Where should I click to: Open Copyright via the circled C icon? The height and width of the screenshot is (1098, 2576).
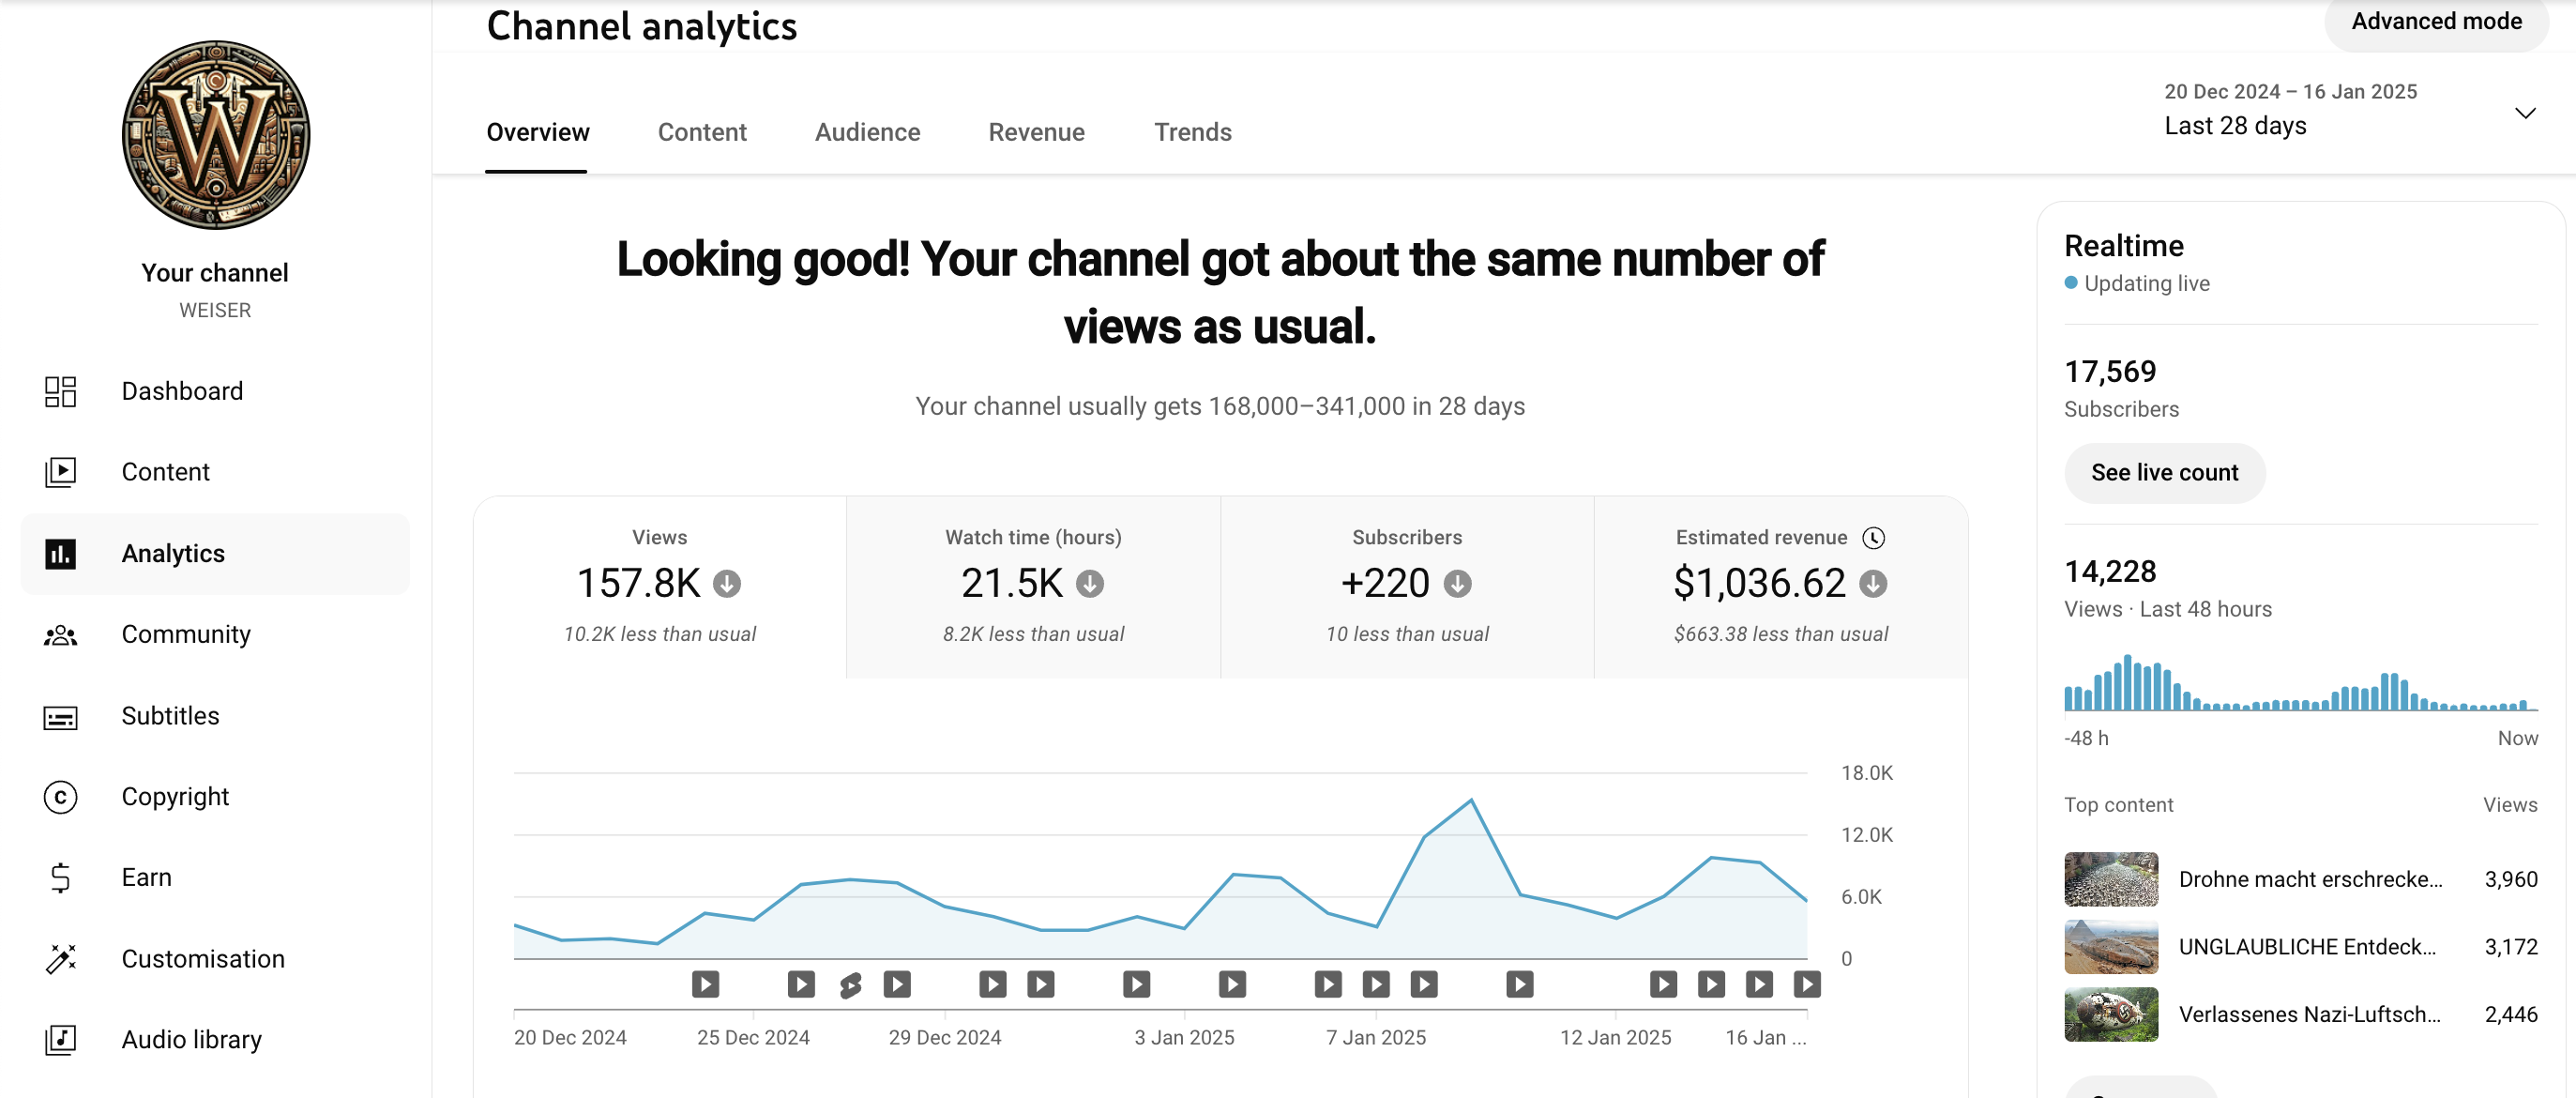(60, 797)
